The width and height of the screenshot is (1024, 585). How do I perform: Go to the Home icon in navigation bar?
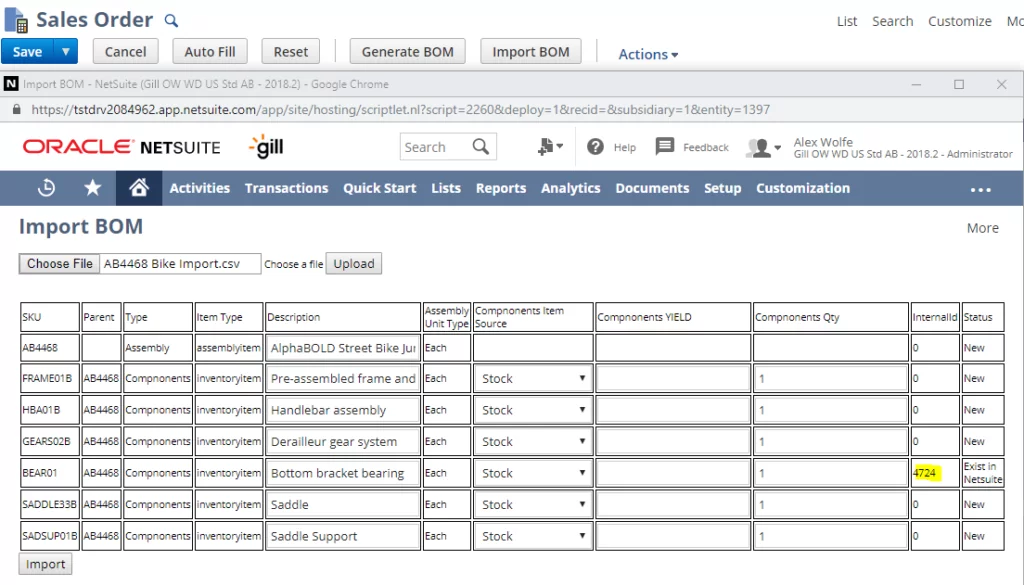(138, 188)
